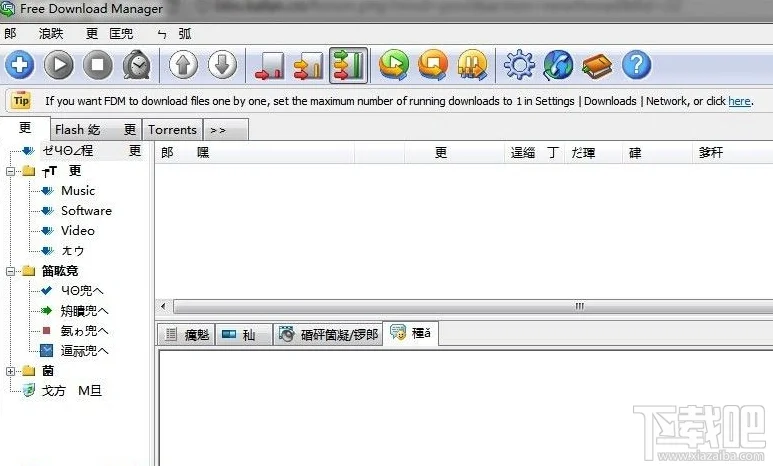Image resolution: width=773 pixels, height=466 pixels.
Task: Select light traffic mode with the one-red-bar icon
Action: (x=269, y=66)
